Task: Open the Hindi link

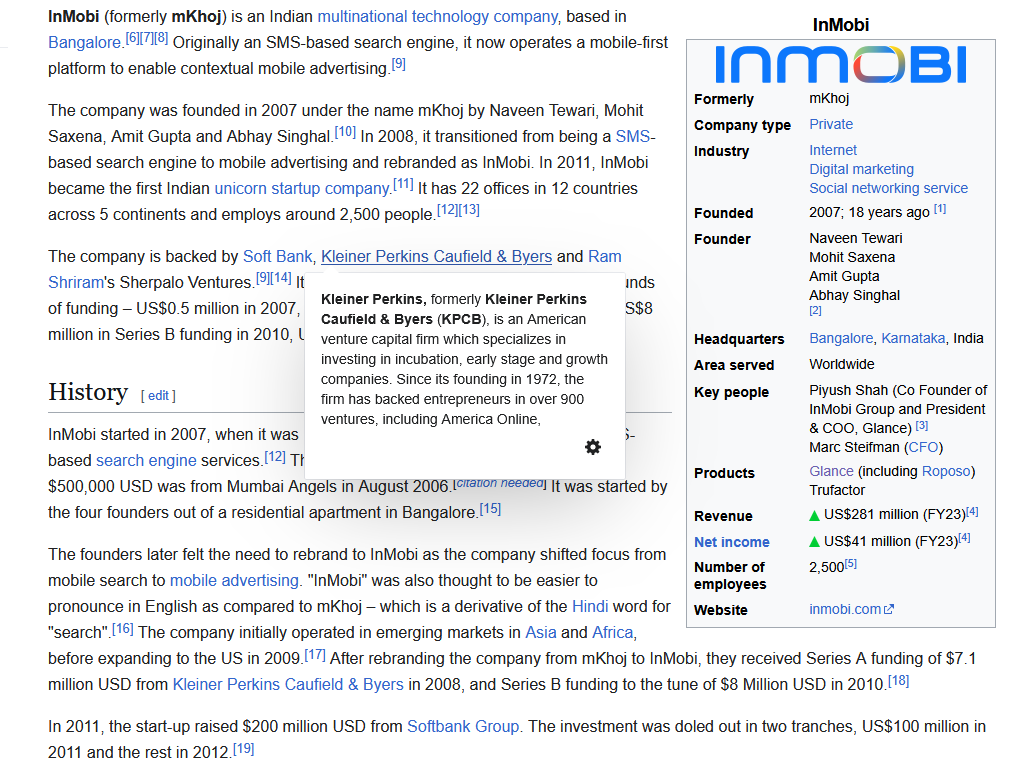Action: point(590,606)
